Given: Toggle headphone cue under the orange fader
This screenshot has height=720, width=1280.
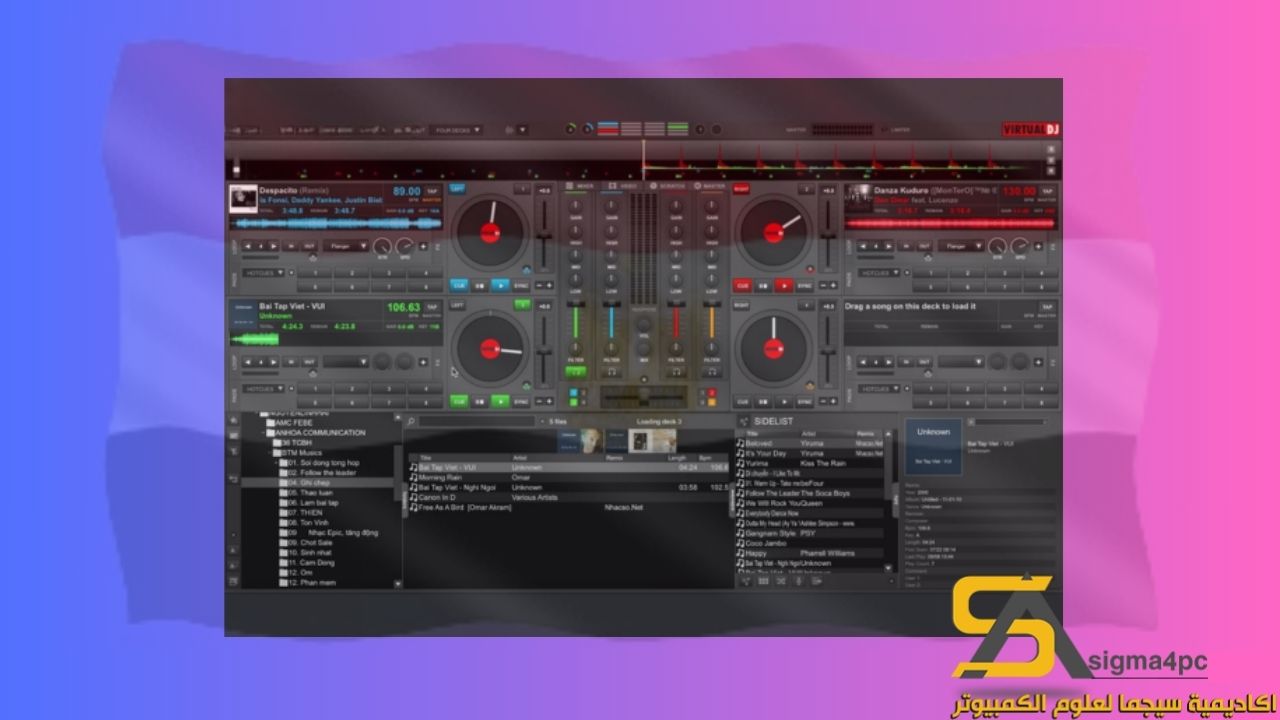Looking at the screenshot, I should [712, 372].
